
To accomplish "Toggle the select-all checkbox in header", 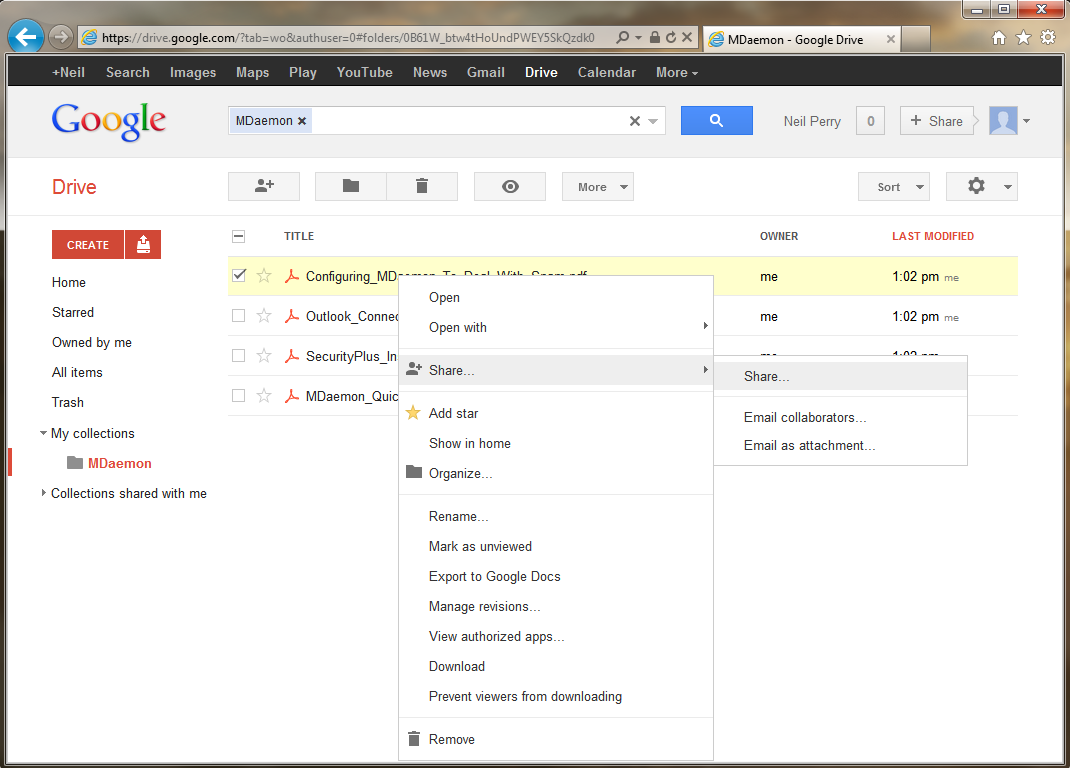I will point(238,236).
